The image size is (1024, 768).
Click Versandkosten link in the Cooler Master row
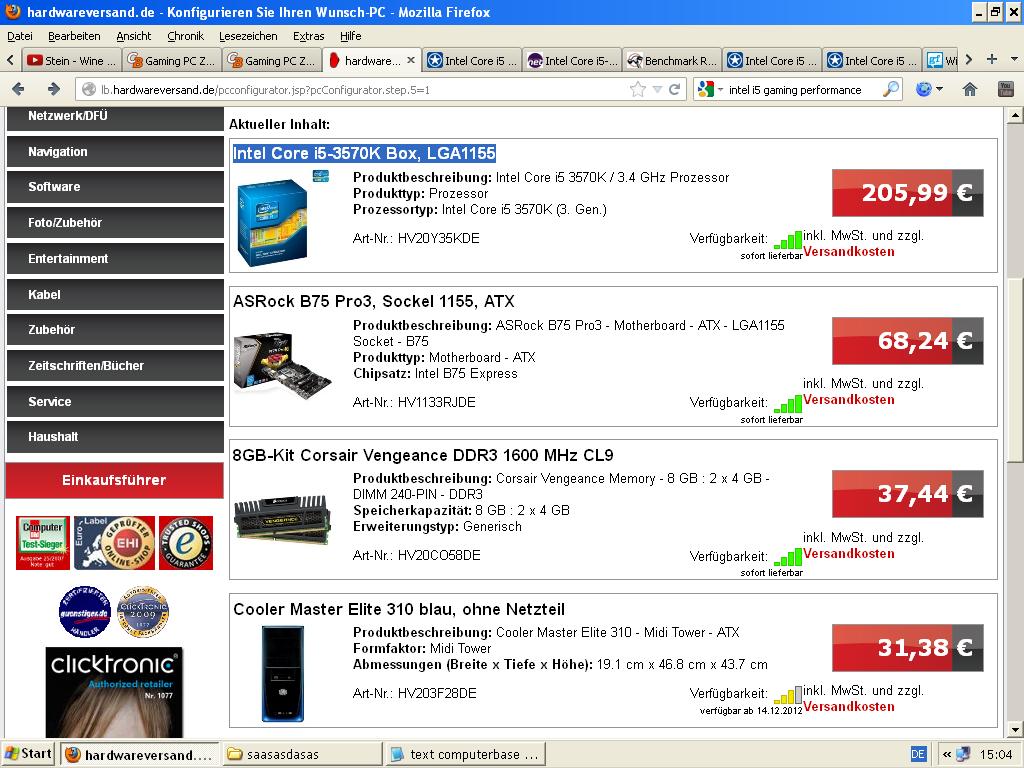pyautogui.click(x=848, y=707)
